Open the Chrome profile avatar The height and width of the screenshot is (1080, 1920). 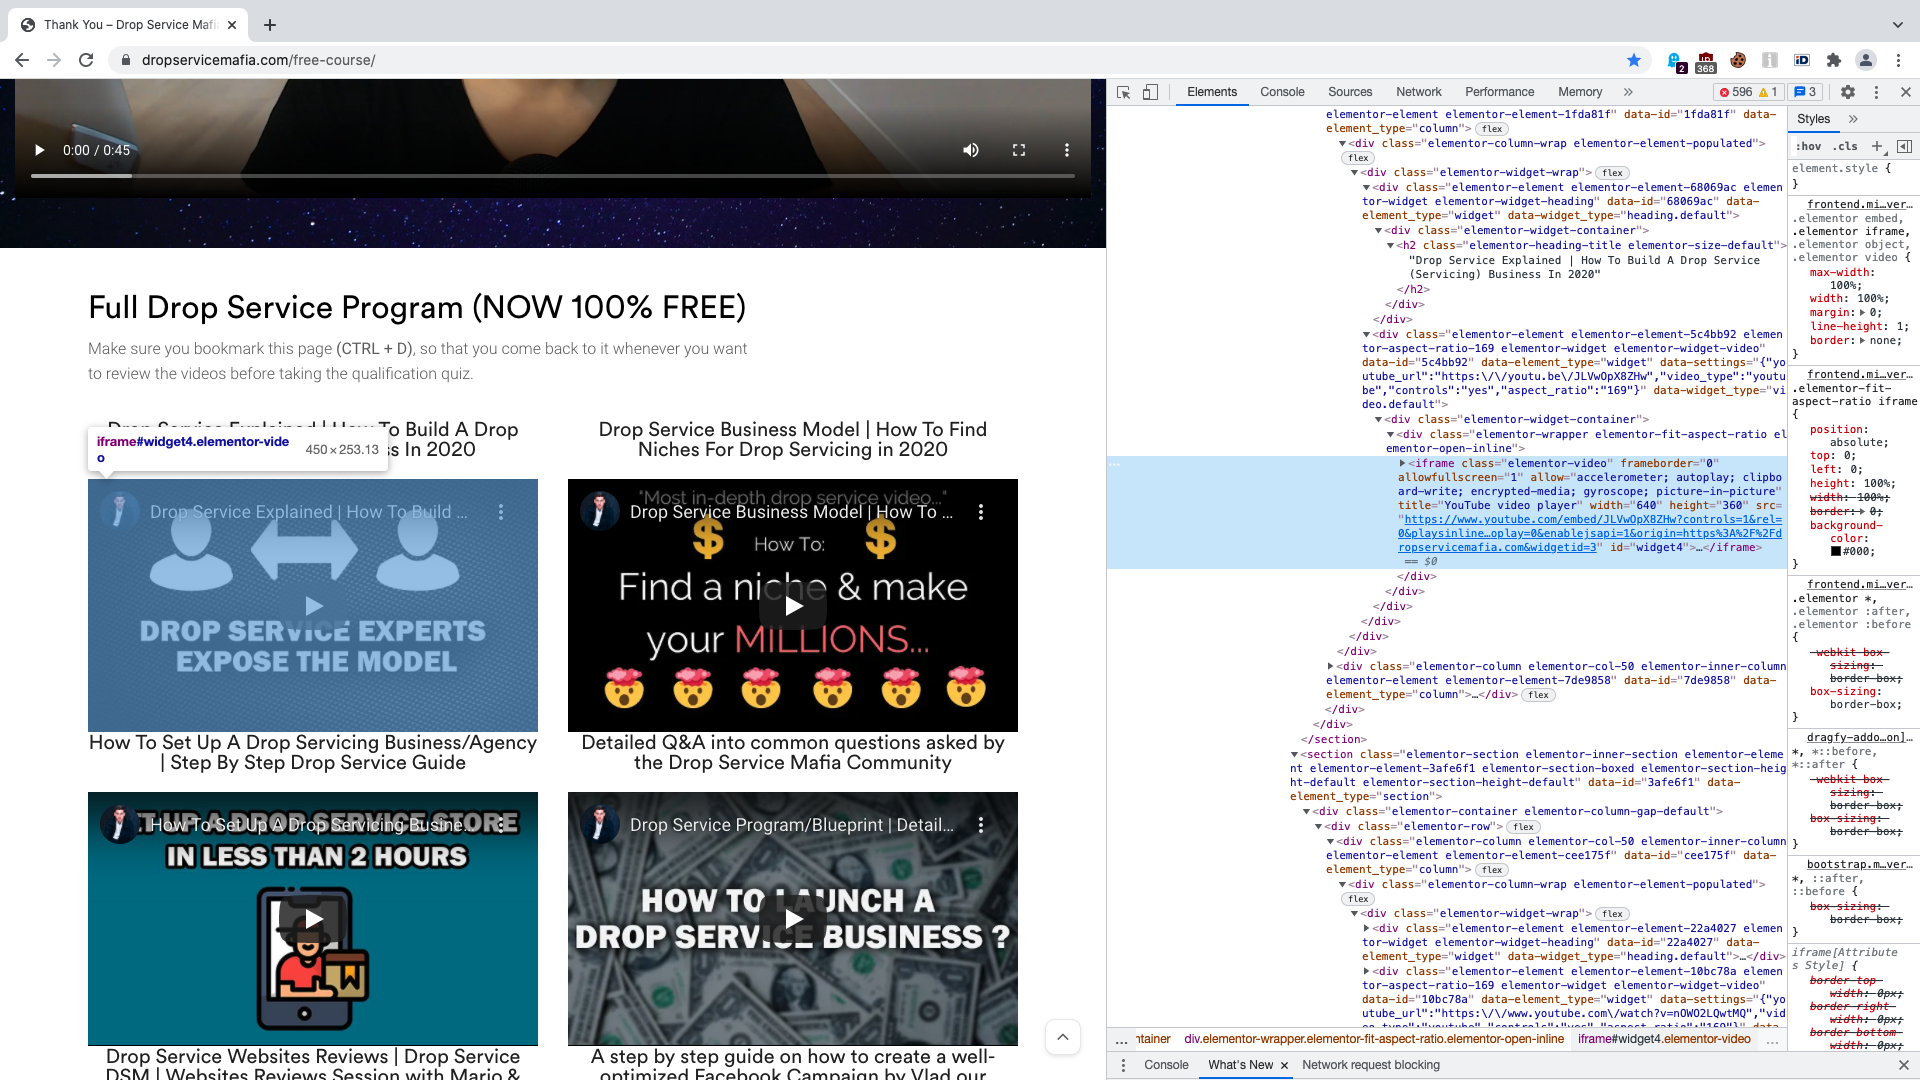coord(1866,60)
